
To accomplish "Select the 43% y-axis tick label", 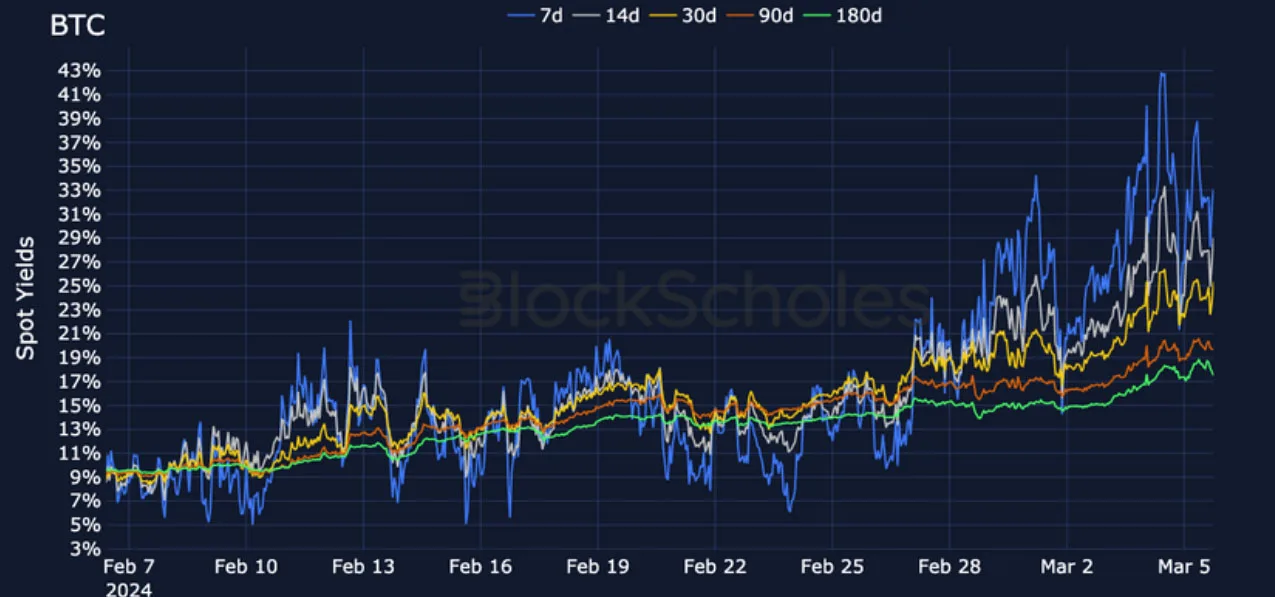I will coord(80,70).
